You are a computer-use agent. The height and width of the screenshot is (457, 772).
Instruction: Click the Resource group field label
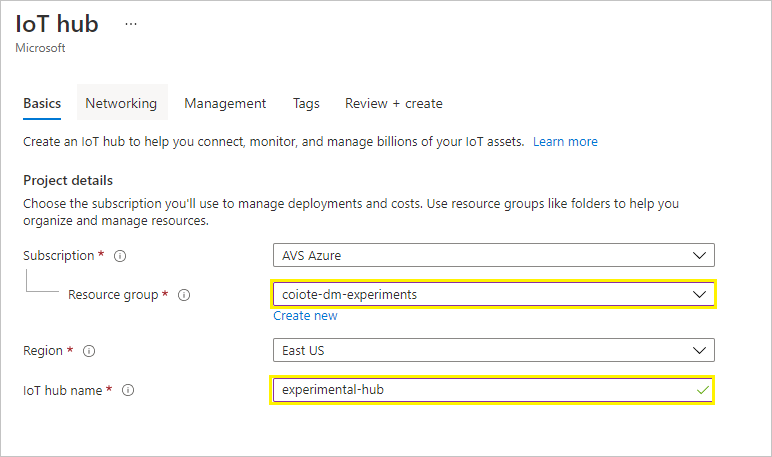(113, 294)
